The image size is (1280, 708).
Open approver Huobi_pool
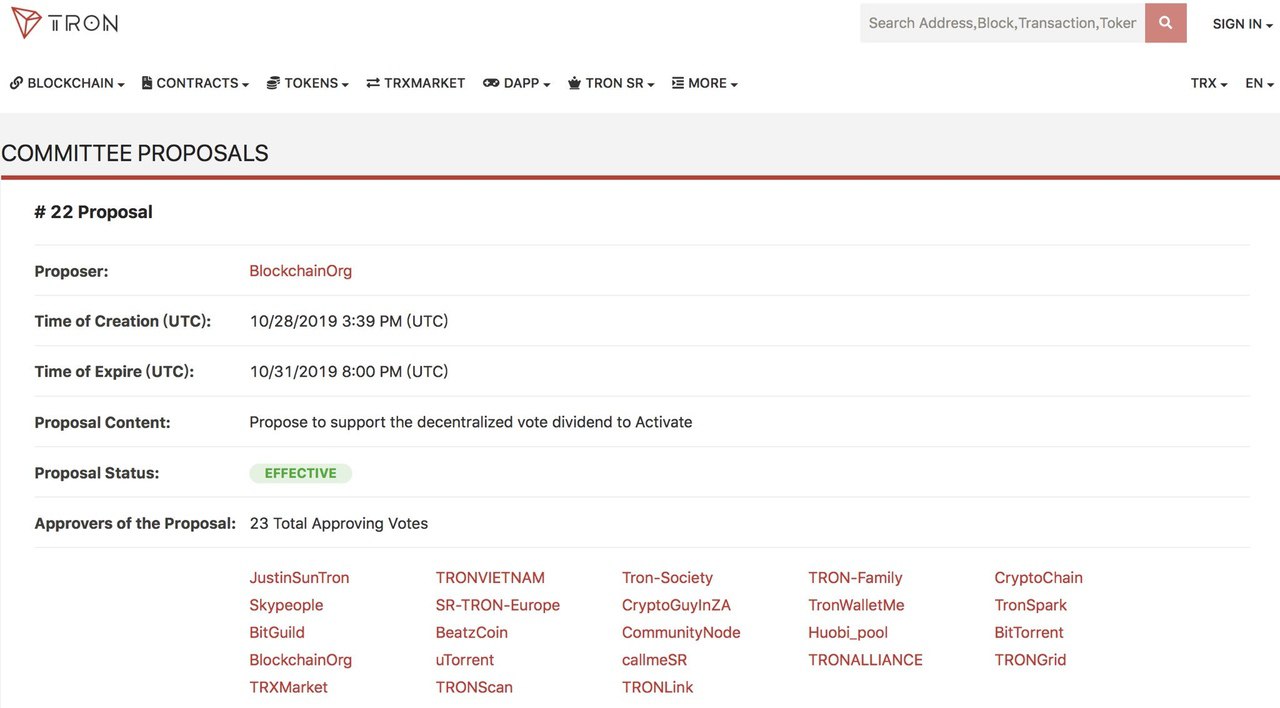coord(848,633)
